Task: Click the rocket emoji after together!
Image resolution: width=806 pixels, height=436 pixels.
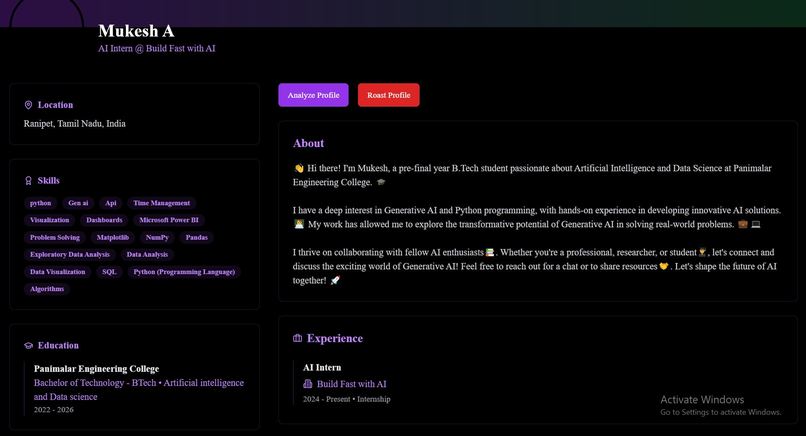Action: 335,281
